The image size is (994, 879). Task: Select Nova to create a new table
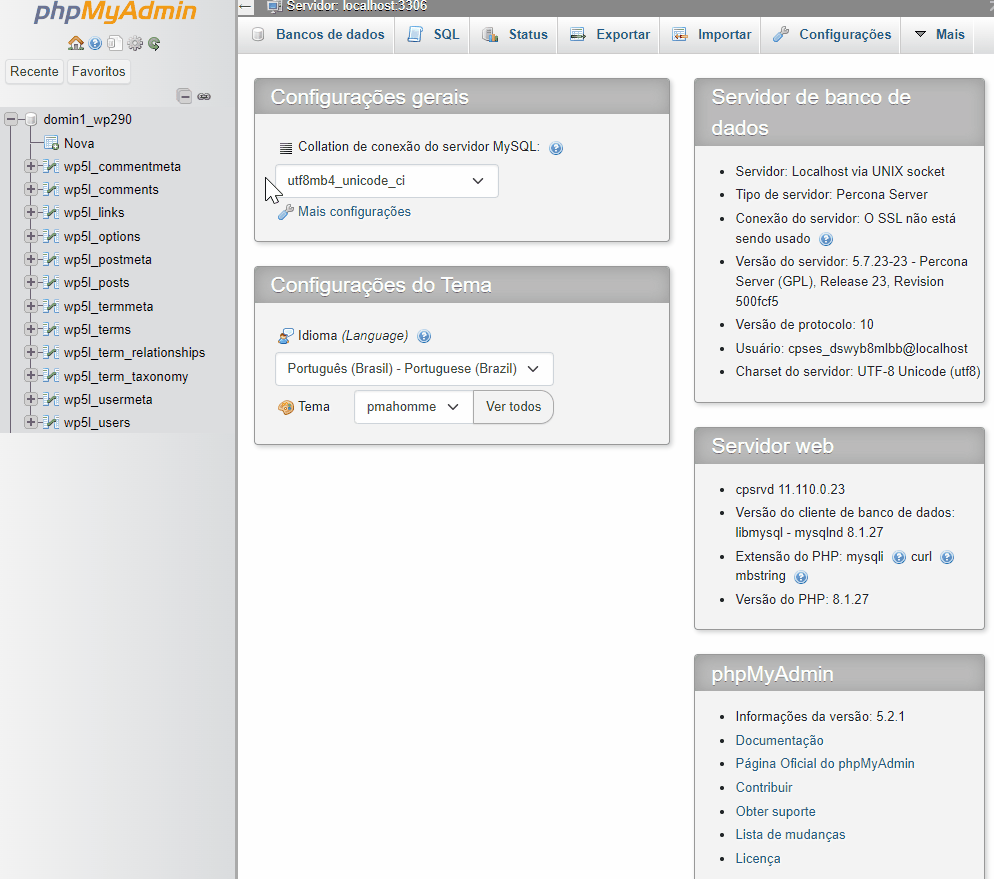click(79, 143)
